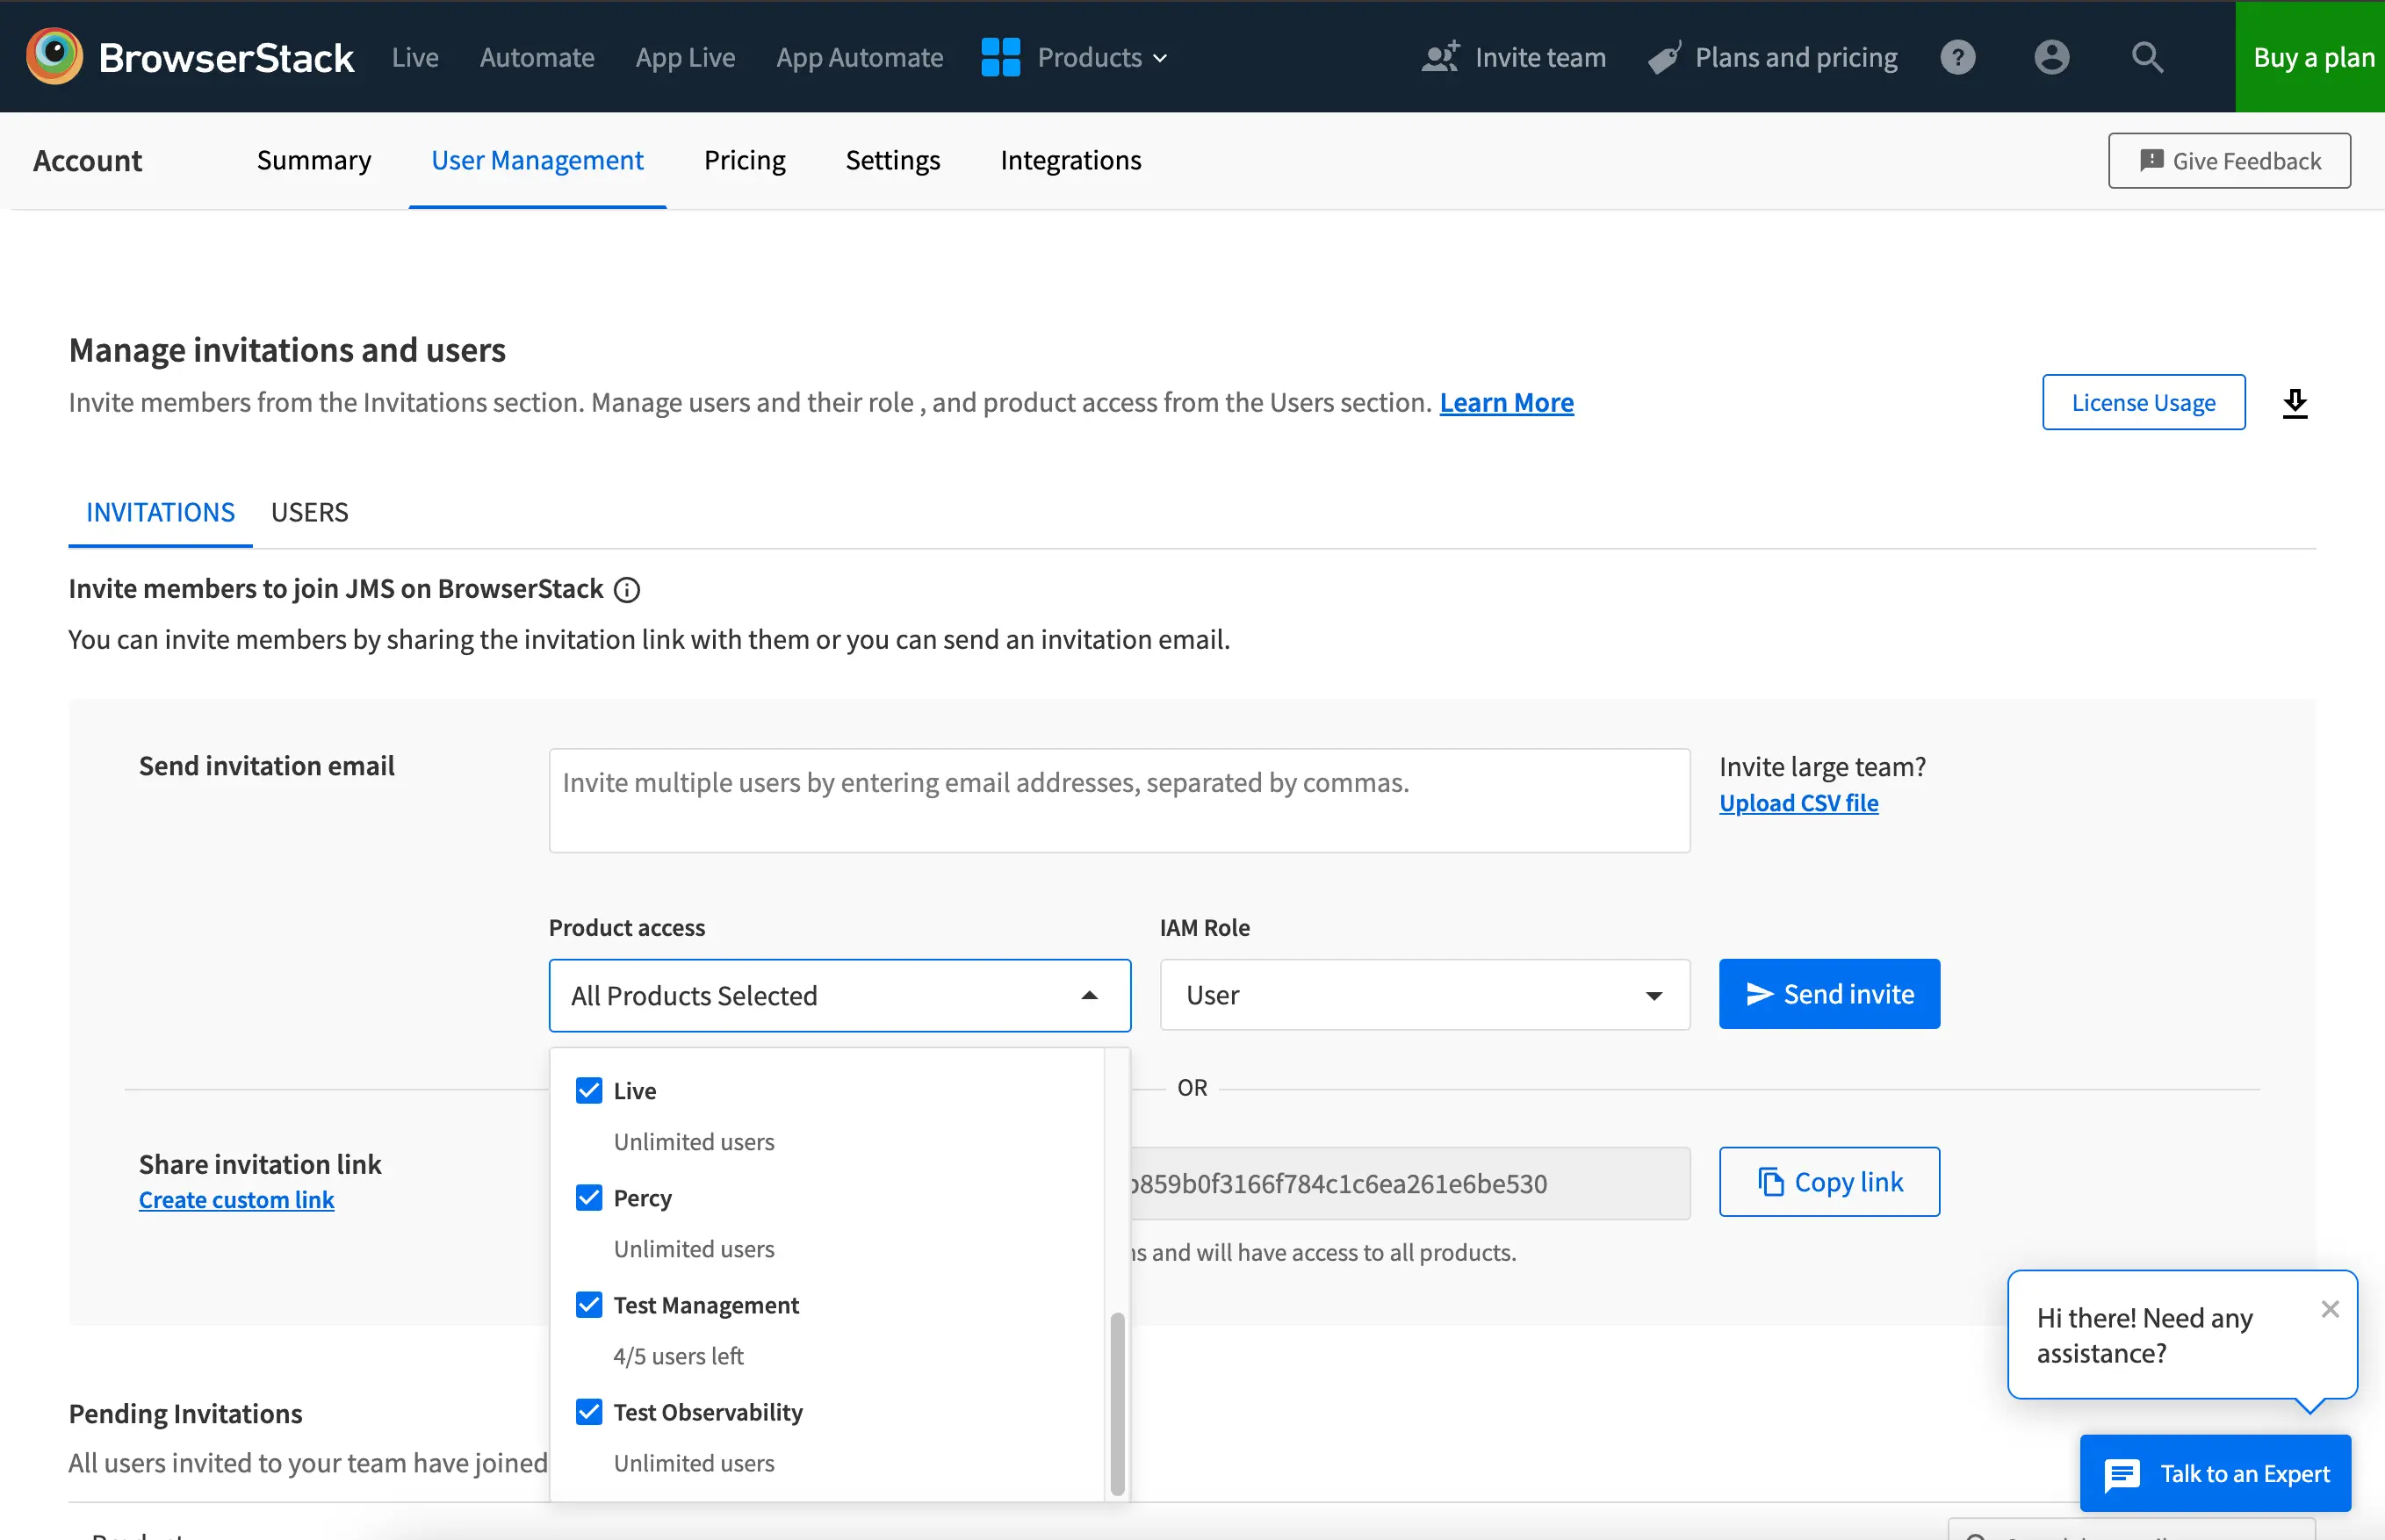Expand the Products menu chevron
Image resolution: width=2385 pixels, height=1540 pixels.
[x=1160, y=58]
